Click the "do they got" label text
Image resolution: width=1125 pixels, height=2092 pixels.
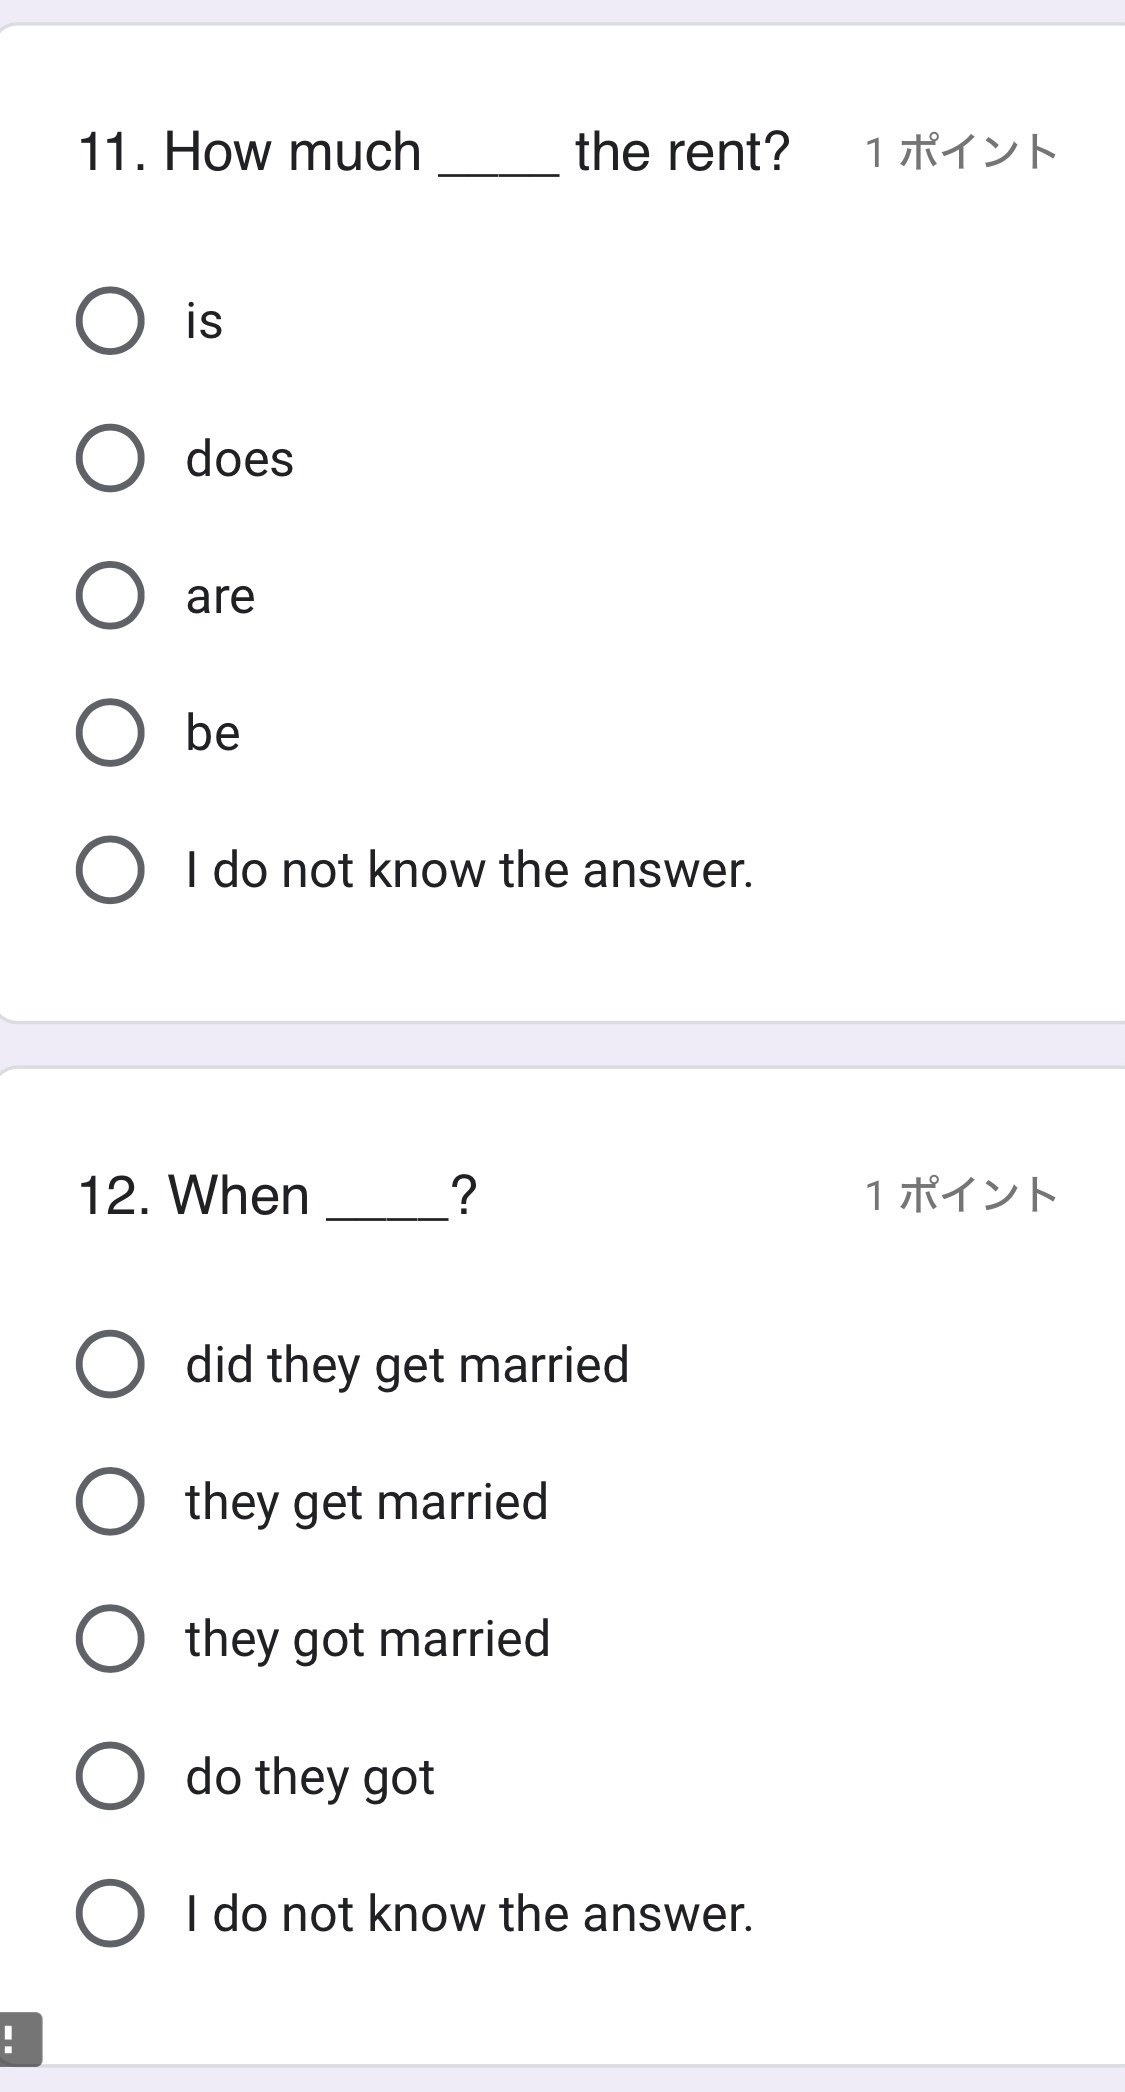pos(310,1778)
